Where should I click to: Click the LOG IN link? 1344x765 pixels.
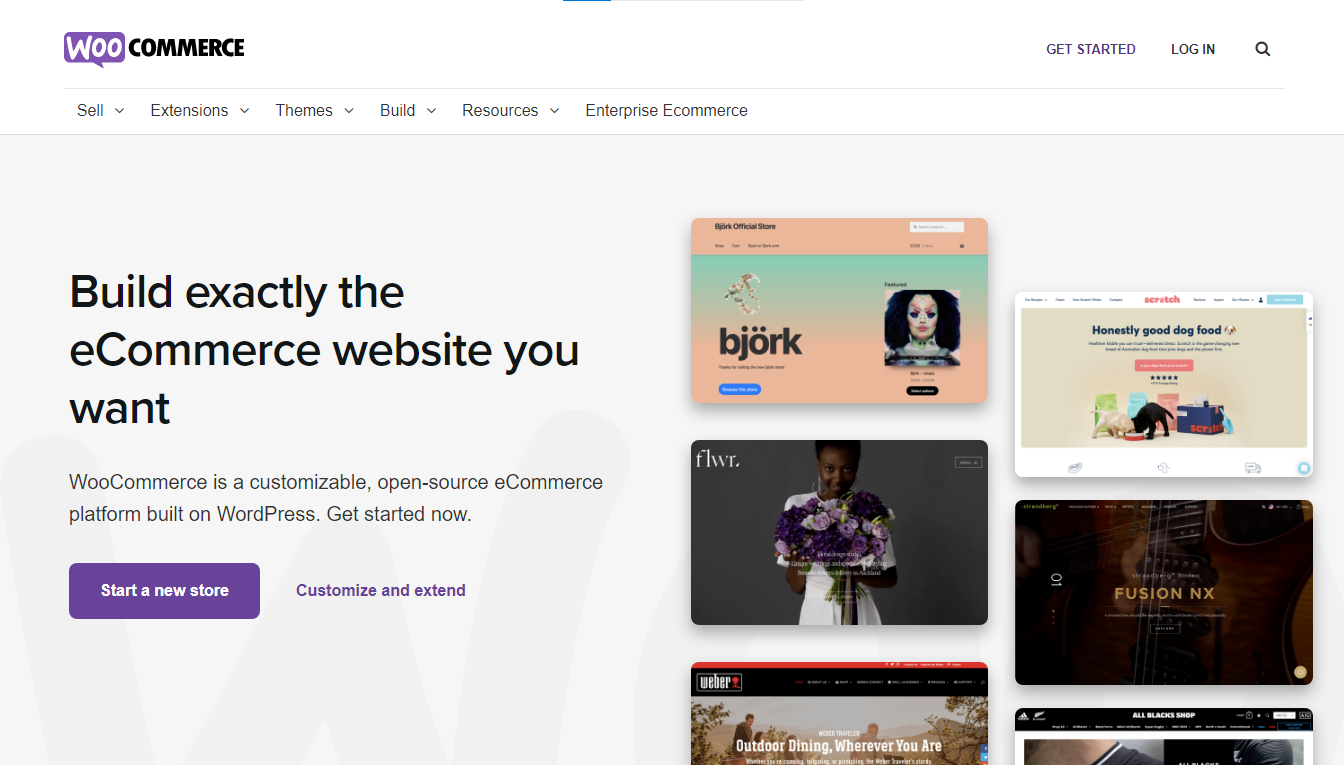pos(1193,49)
